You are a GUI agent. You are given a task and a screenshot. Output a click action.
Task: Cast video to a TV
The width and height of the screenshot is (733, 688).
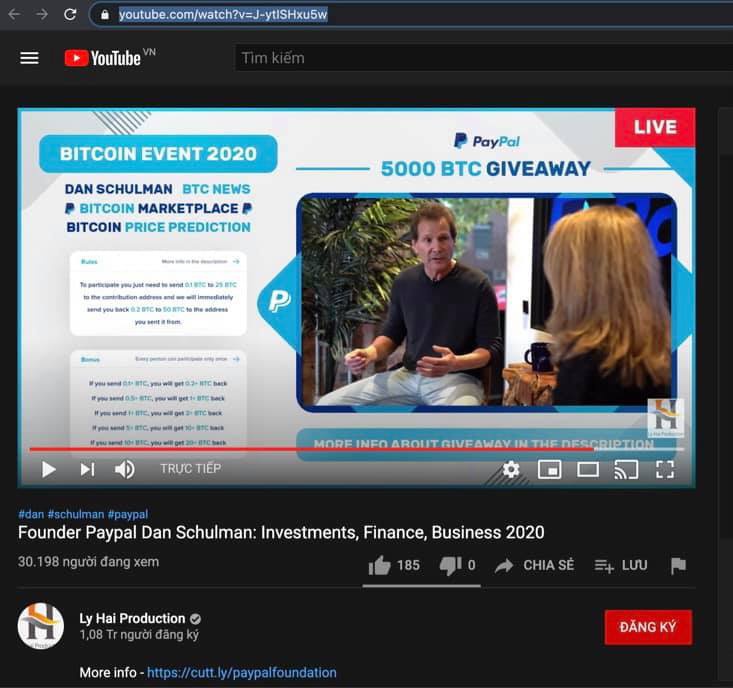[626, 469]
